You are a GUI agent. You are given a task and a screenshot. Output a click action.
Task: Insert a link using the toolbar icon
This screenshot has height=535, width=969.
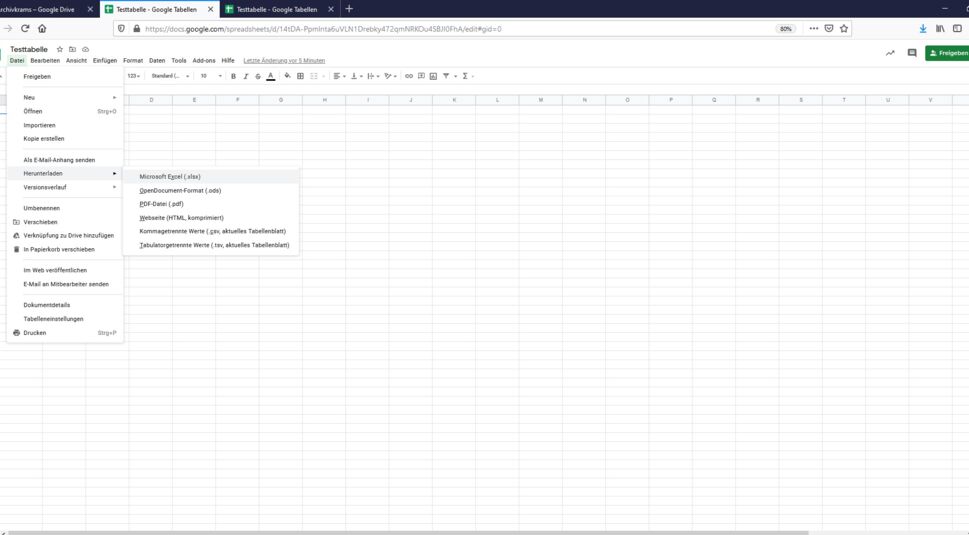[x=408, y=76]
